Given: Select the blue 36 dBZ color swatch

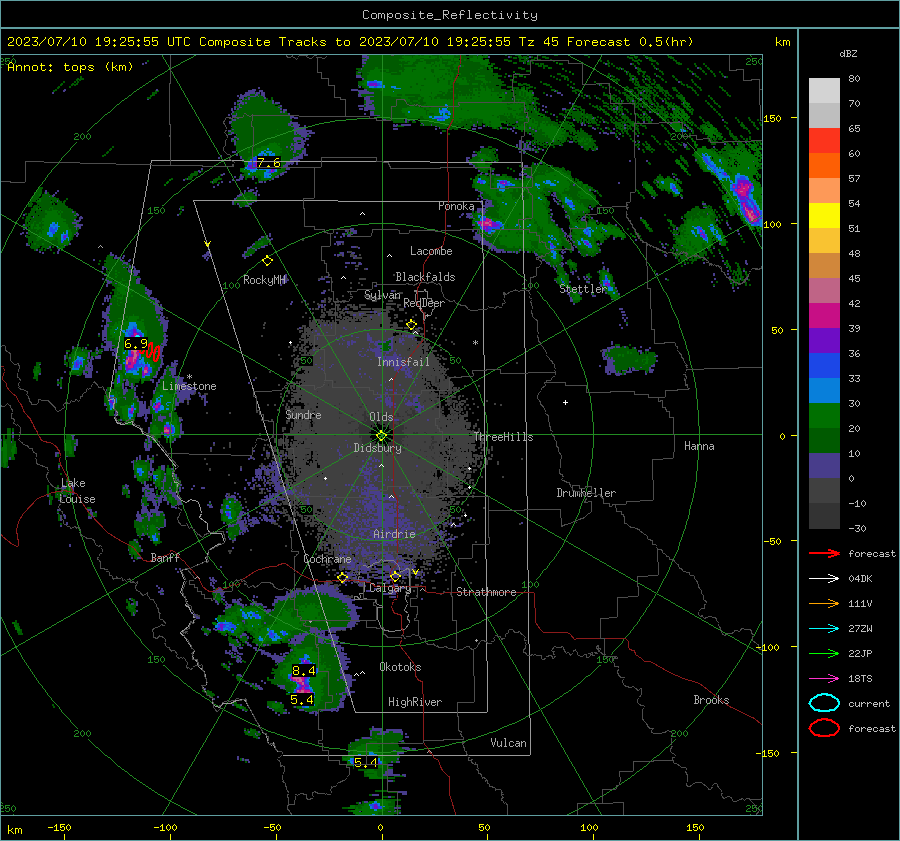Looking at the screenshot, I should [x=824, y=365].
